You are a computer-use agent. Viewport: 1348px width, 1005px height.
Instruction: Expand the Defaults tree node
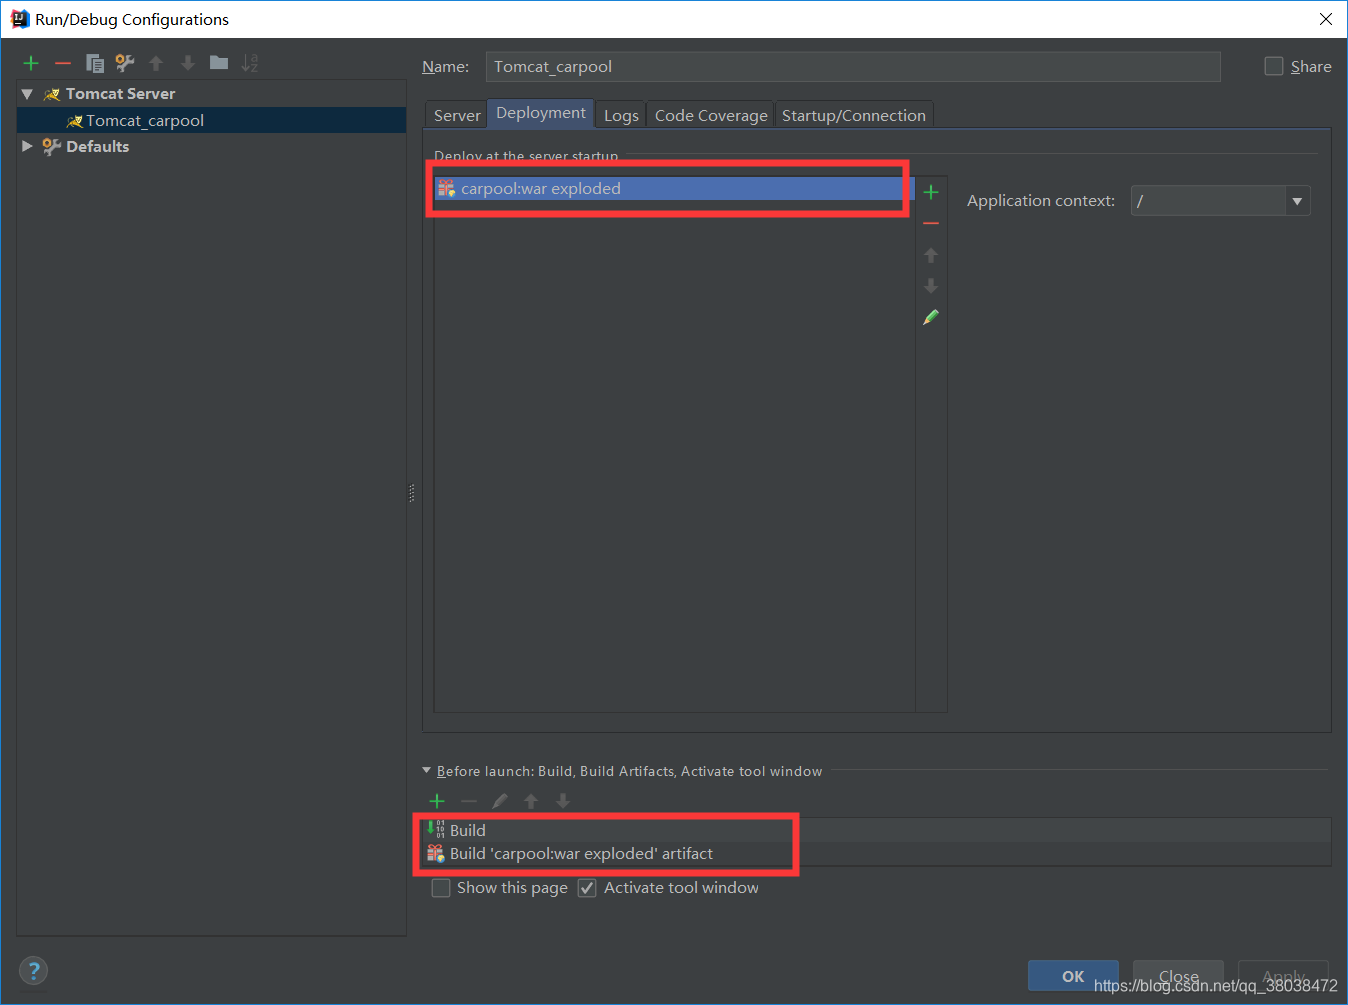coord(27,146)
